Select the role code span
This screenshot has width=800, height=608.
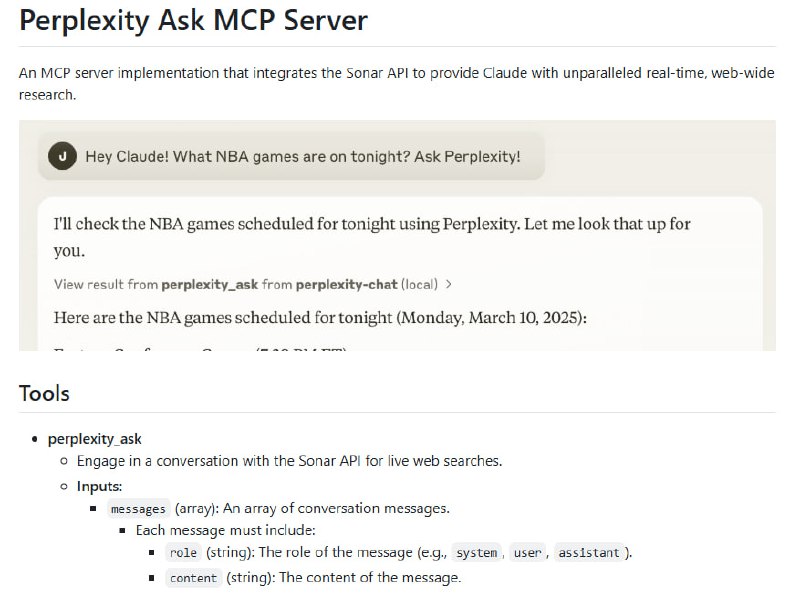tap(184, 553)
